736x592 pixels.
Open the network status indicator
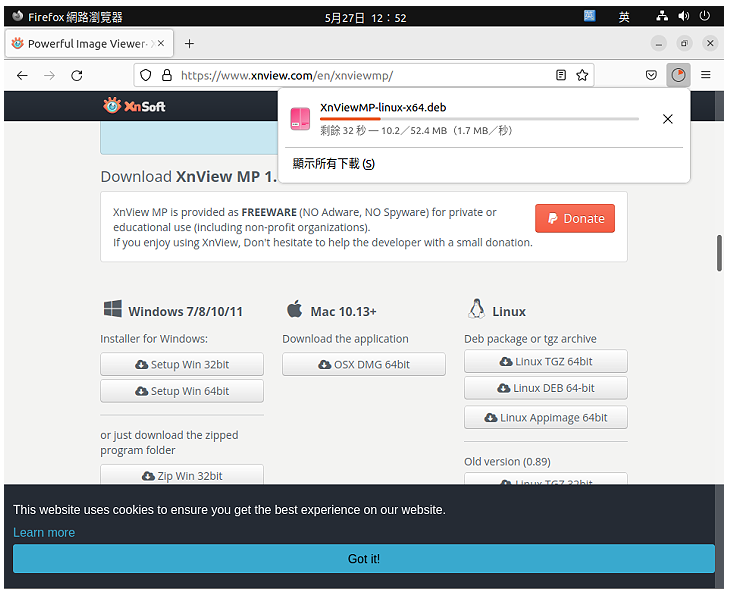click(662, 16)
